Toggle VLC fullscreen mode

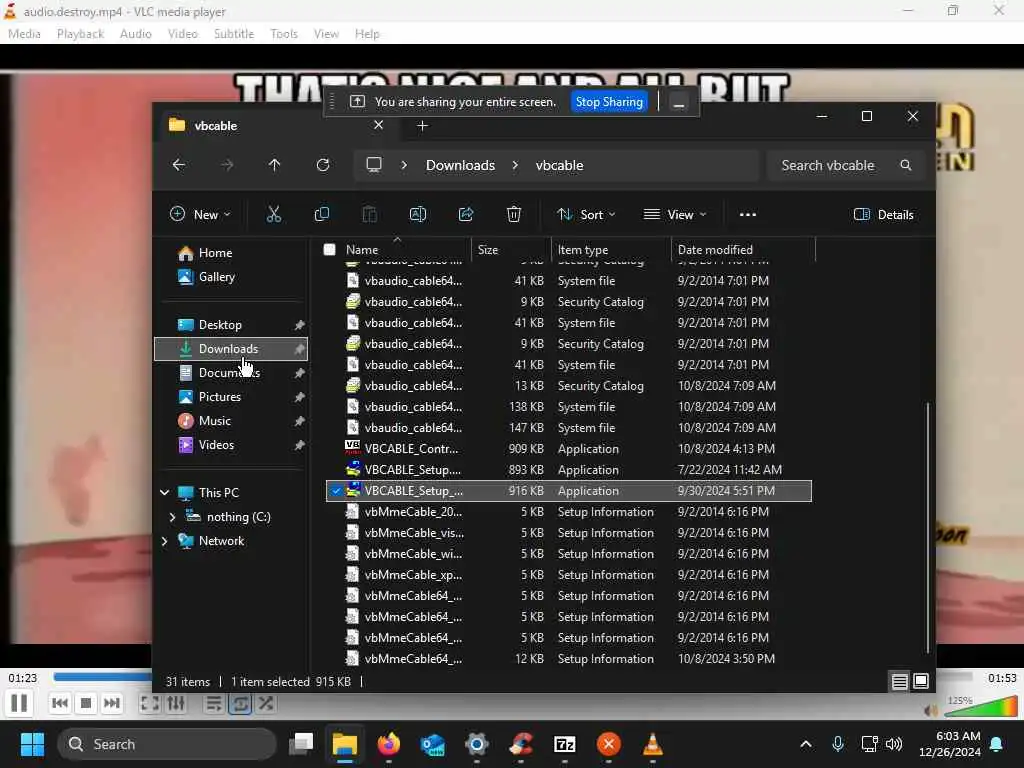click(150, 703)
